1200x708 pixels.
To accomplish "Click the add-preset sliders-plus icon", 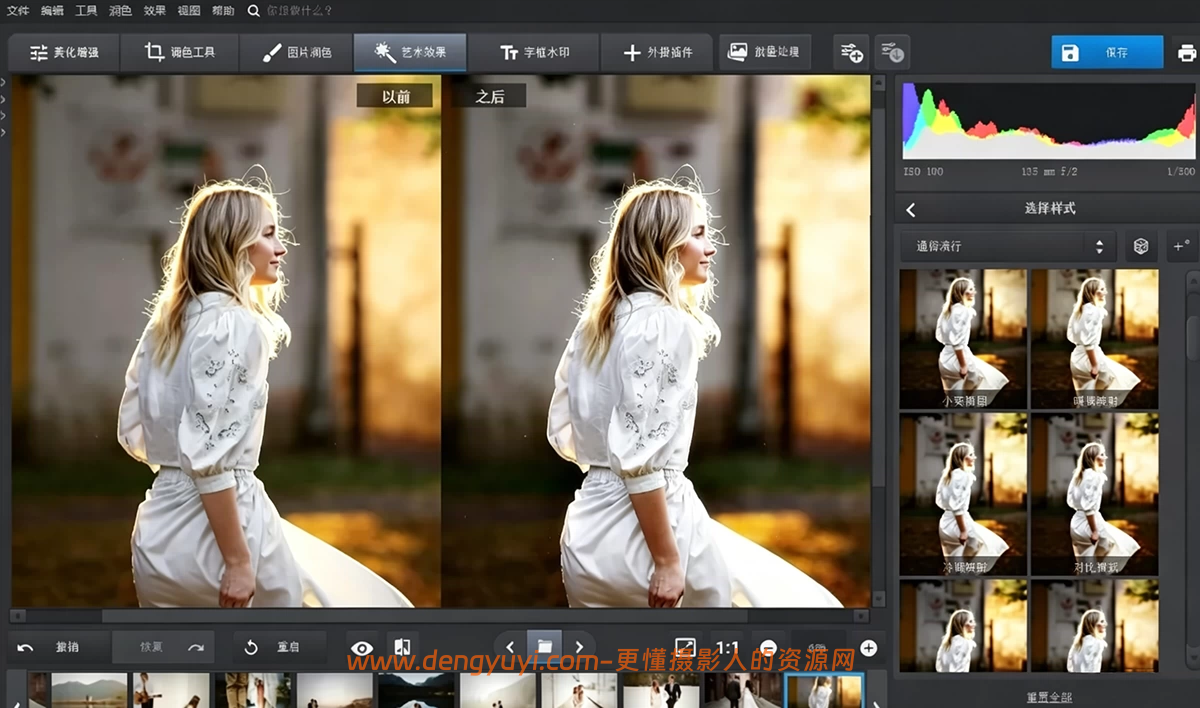I will (851, 52).
